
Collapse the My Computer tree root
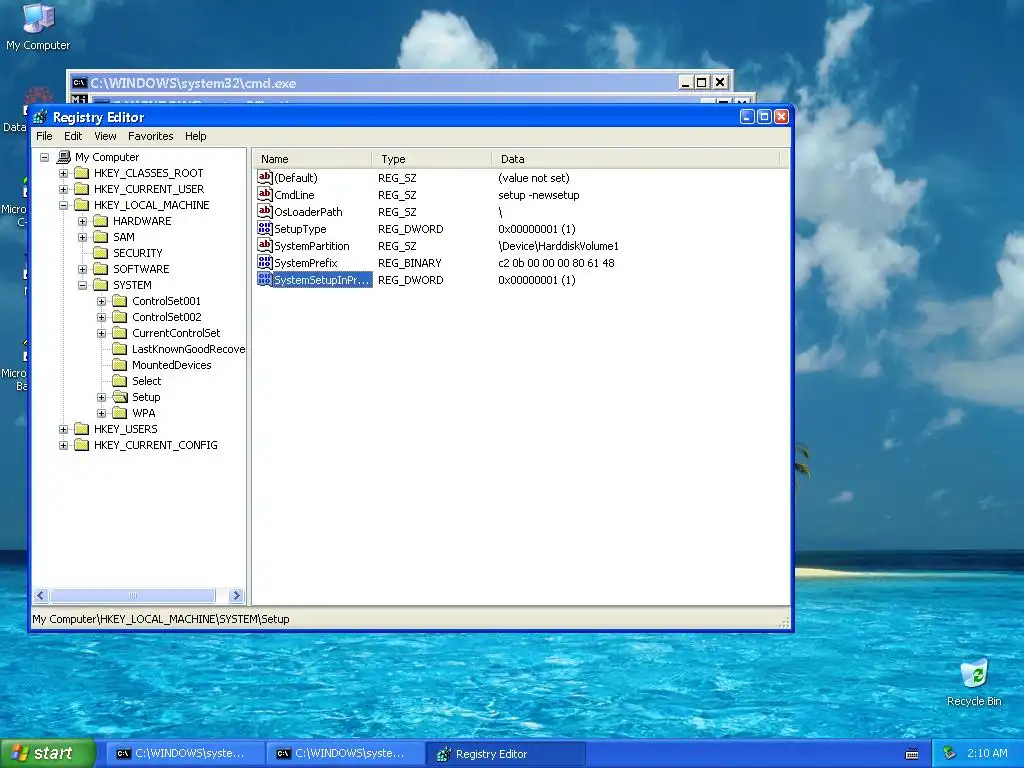(44, 157)
